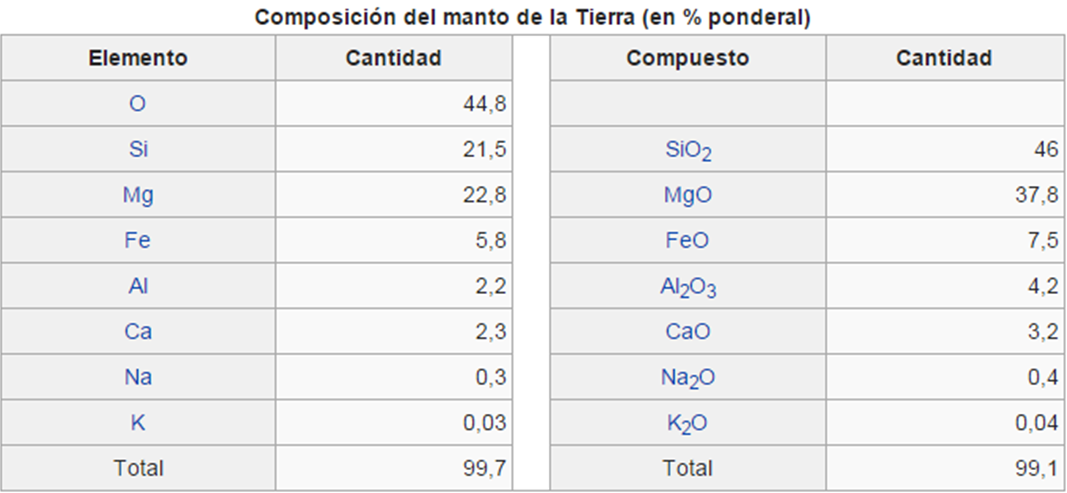Screen dimensions: 1067x493
Task: Click the Na2O compound link
Action: (688, 379)
